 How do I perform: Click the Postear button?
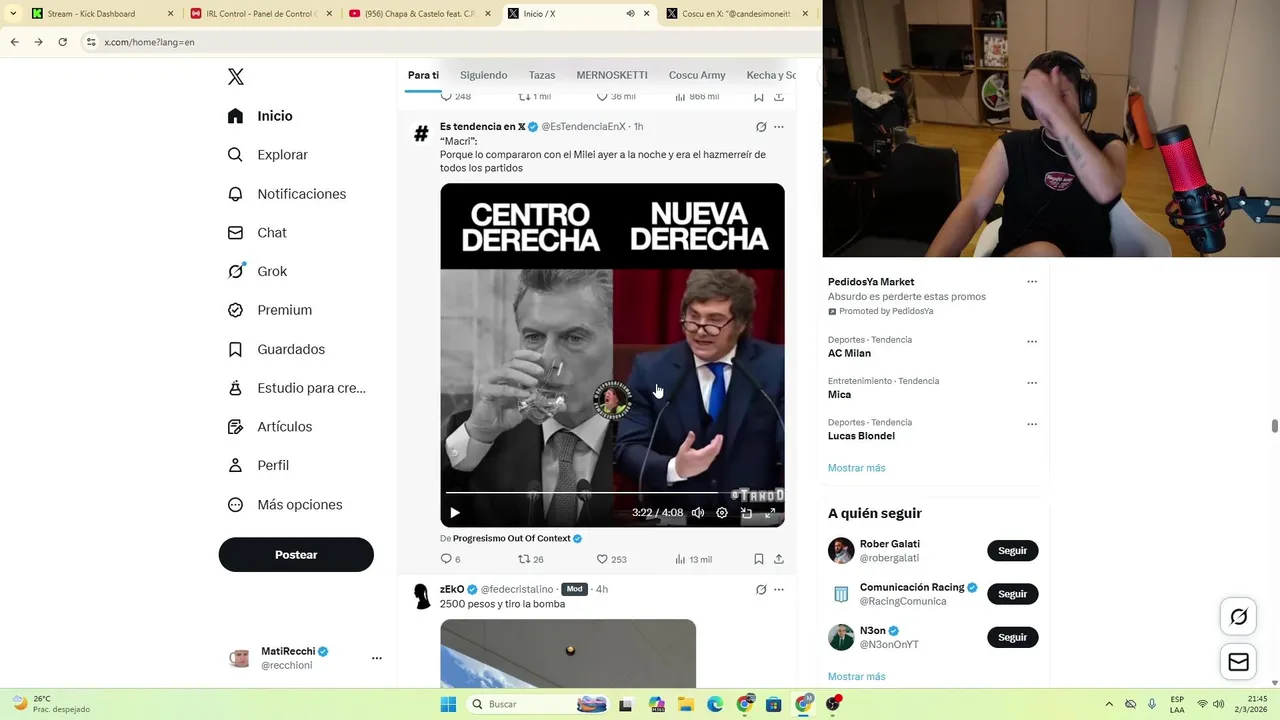pos(296,555)
